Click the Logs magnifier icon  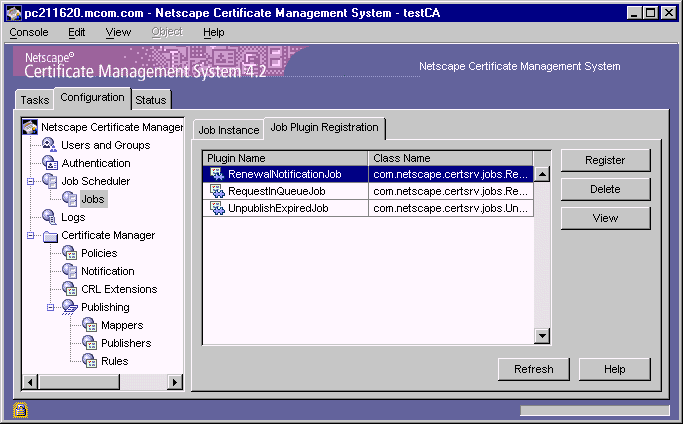pos(49,217)
